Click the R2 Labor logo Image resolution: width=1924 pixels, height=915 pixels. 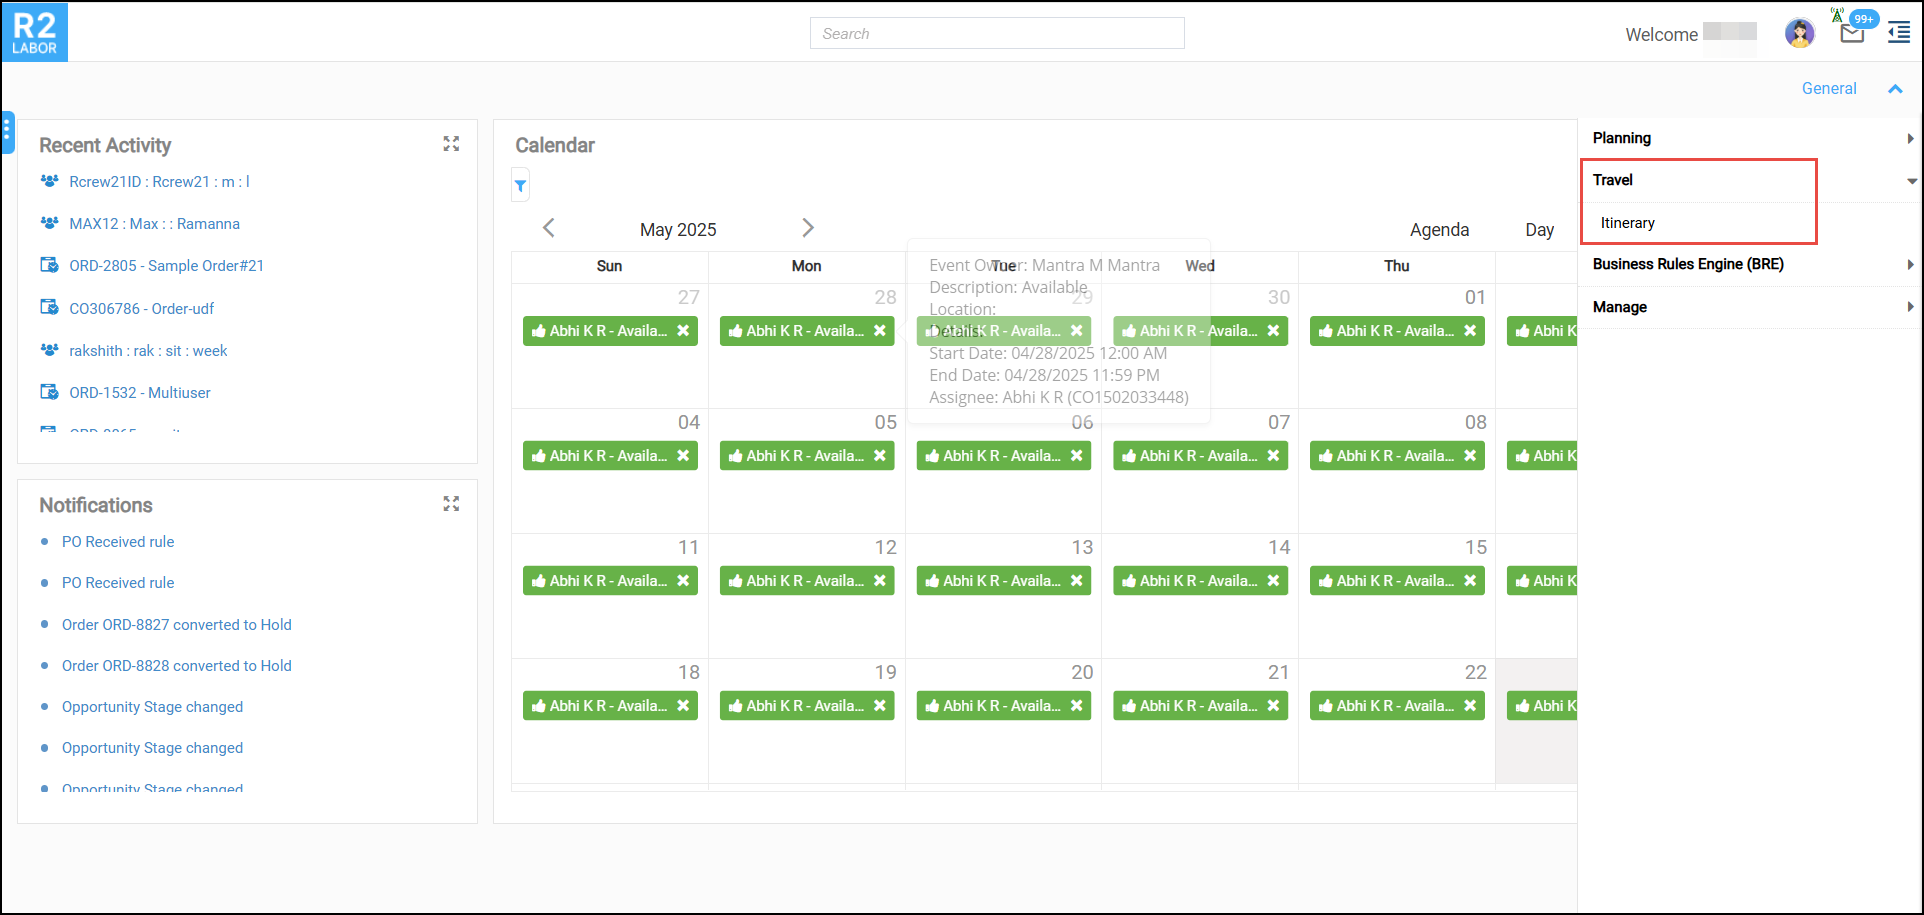pyautogui.click(x=35, y=32)
